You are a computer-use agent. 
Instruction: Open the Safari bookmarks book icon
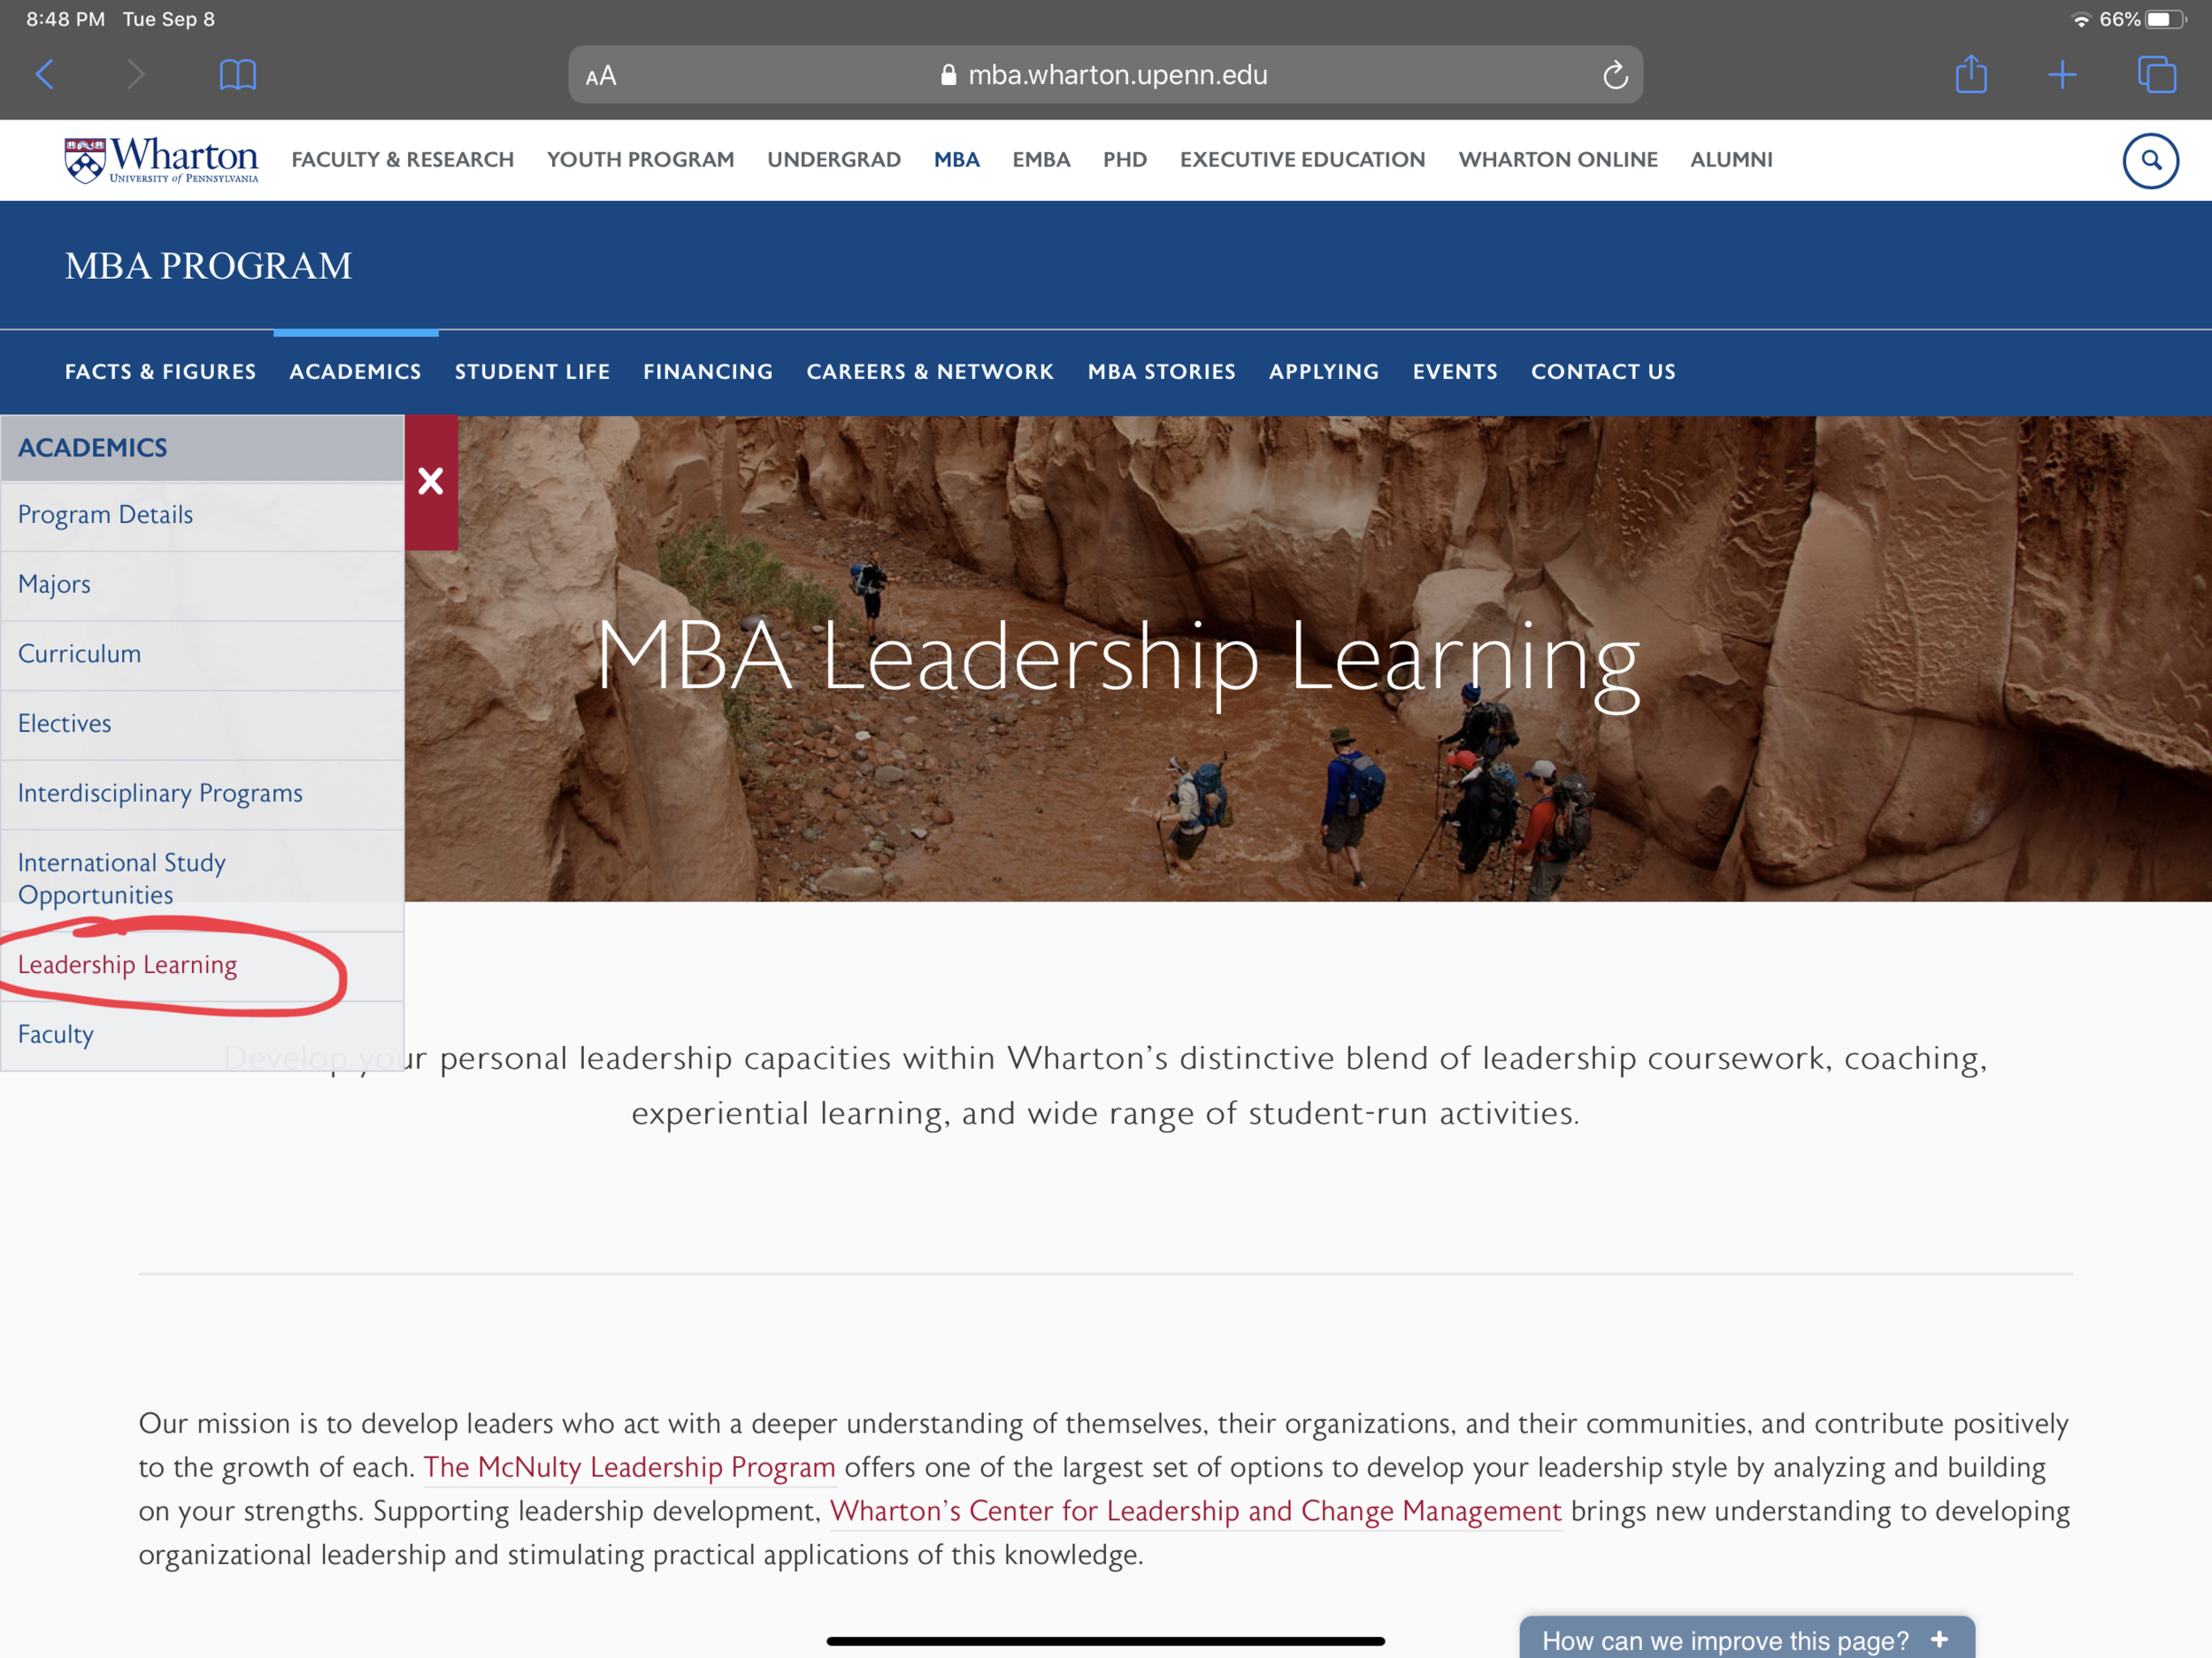[x=238, y=74]
